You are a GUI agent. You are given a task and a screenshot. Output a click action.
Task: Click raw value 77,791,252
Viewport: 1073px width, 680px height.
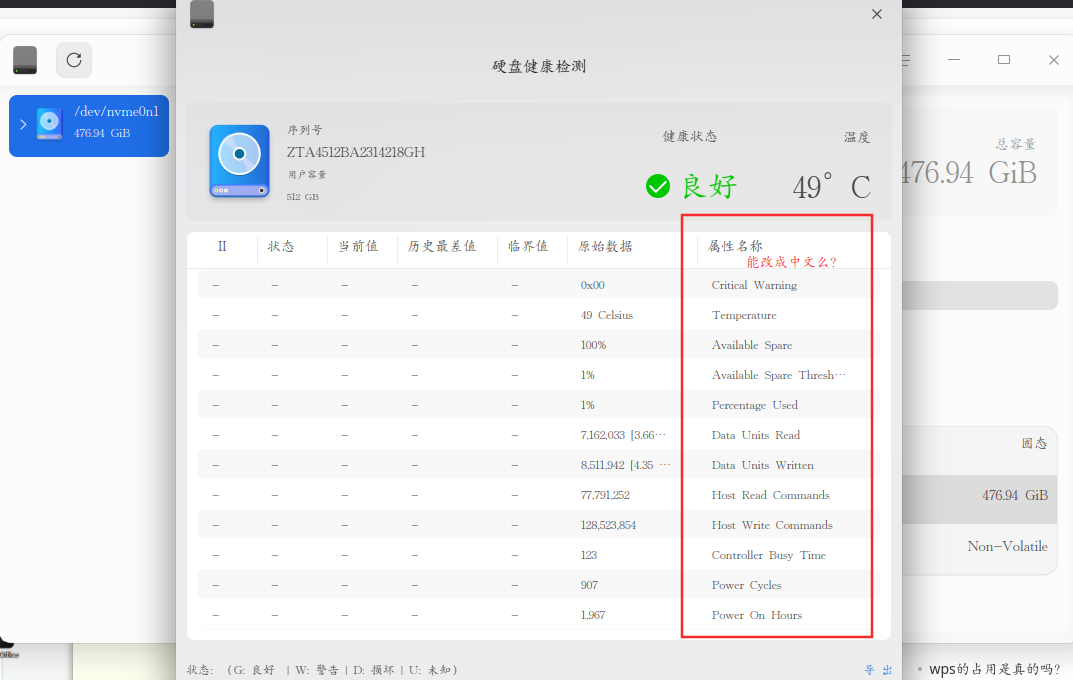[605, 495]
